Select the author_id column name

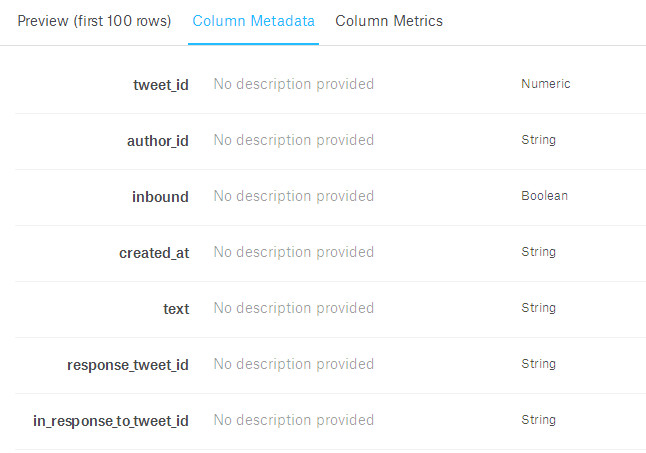pos(157,141)
